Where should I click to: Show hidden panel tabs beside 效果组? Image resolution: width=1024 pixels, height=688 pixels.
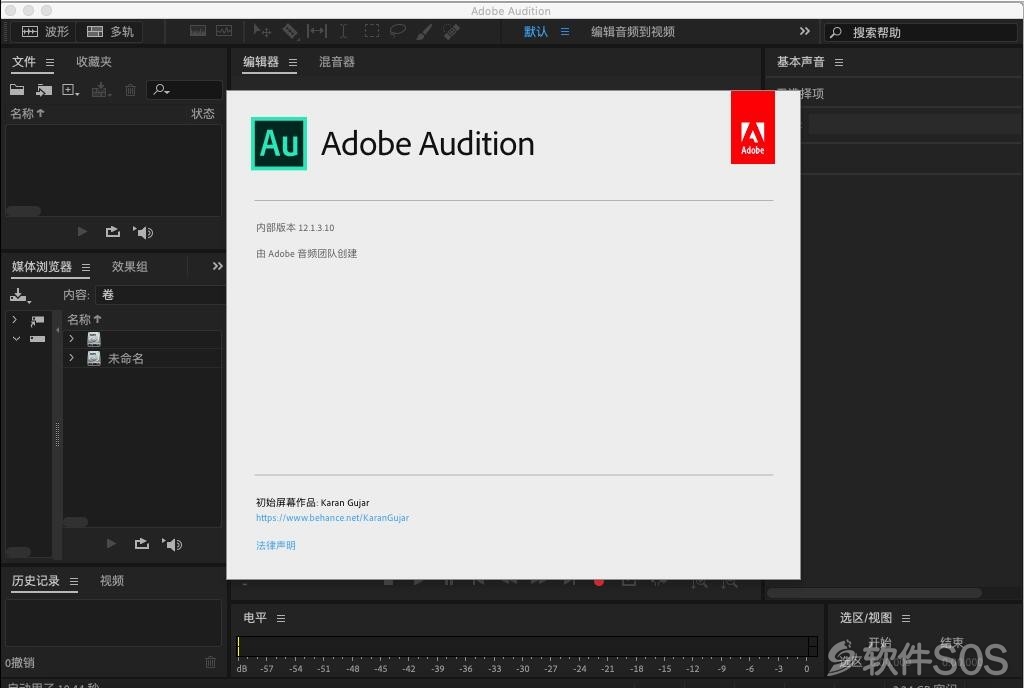[x=217, y=266]
